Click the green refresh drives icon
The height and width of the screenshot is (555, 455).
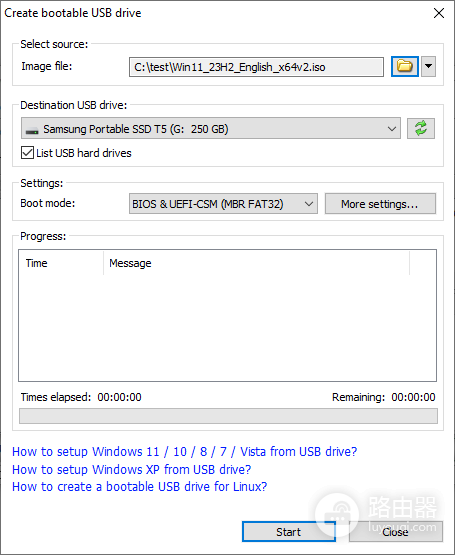pyautogui.click(x=421, y=128)
